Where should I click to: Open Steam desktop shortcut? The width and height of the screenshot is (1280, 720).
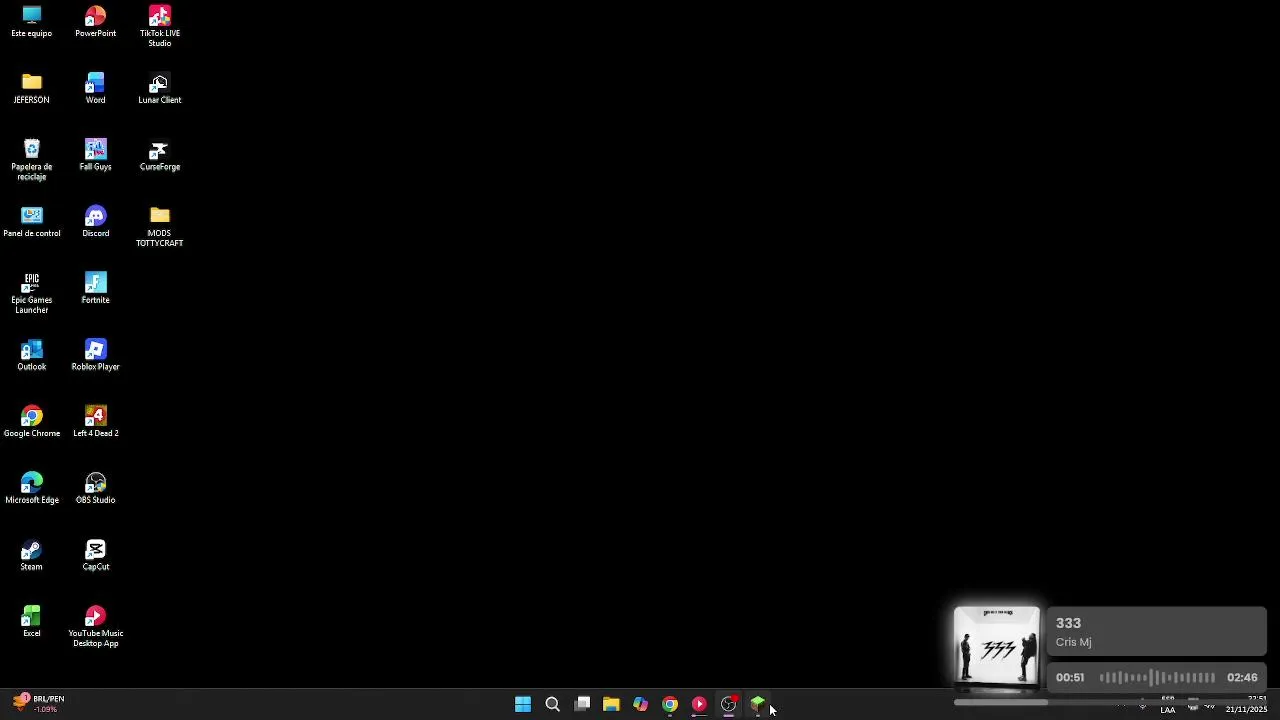31,555
